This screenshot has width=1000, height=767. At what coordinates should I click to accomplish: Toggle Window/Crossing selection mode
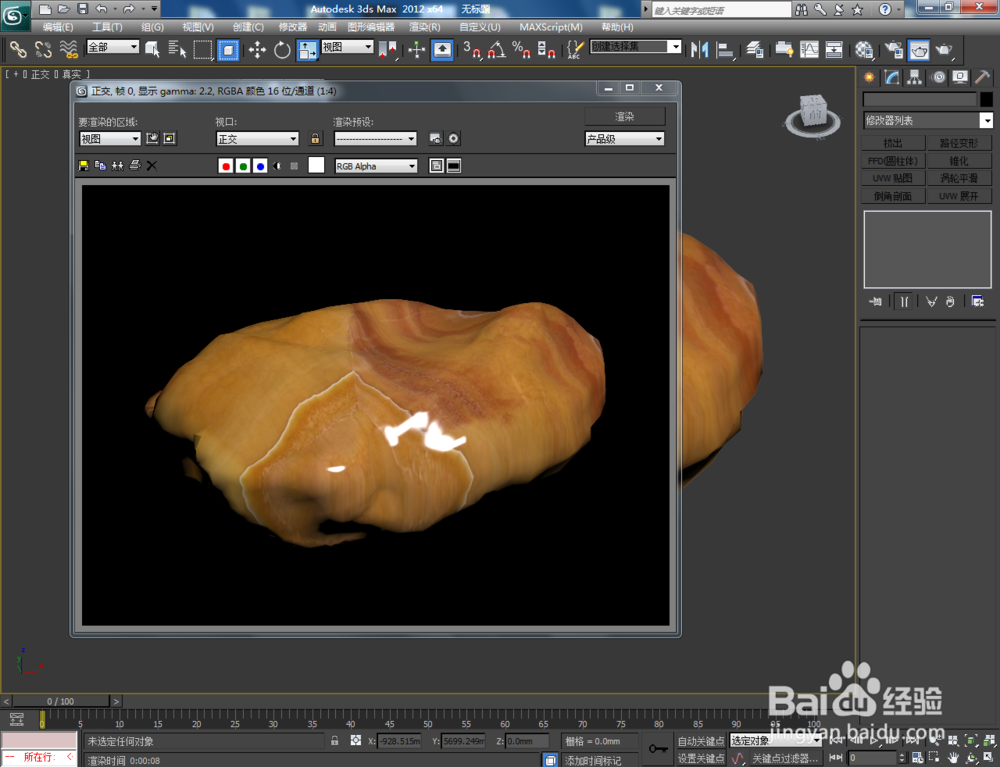(x=228, y=50)
